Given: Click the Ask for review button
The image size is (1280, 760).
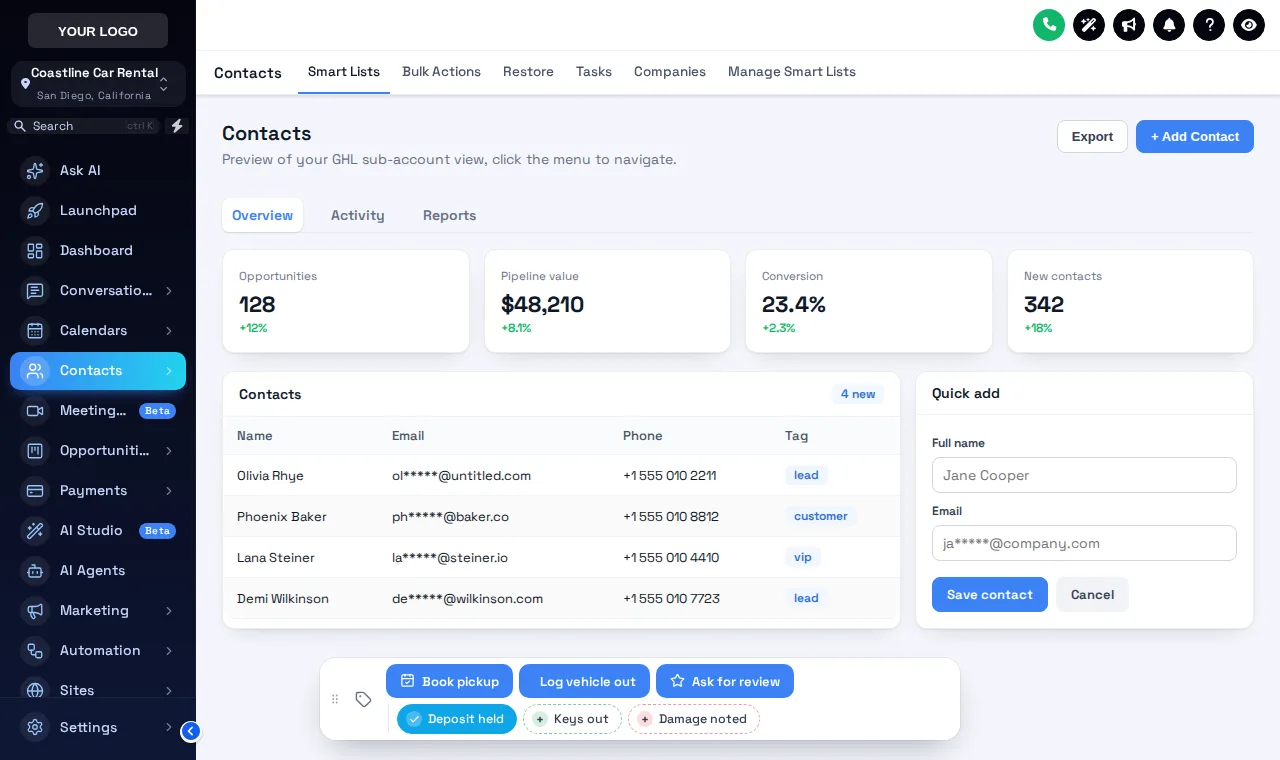Looking at the screenshot, I should click(x=725, y=681).
